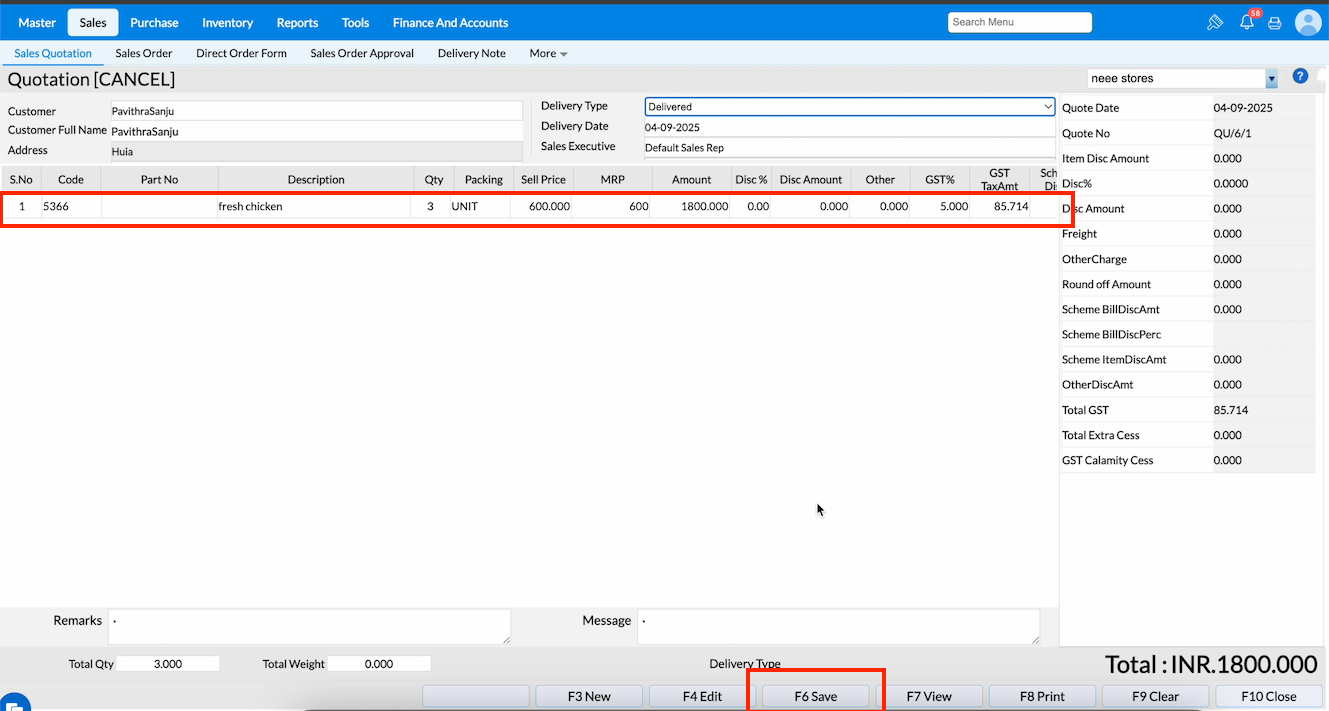Click the F8 Print button
1329x711 pixels.
[1042, 696]
